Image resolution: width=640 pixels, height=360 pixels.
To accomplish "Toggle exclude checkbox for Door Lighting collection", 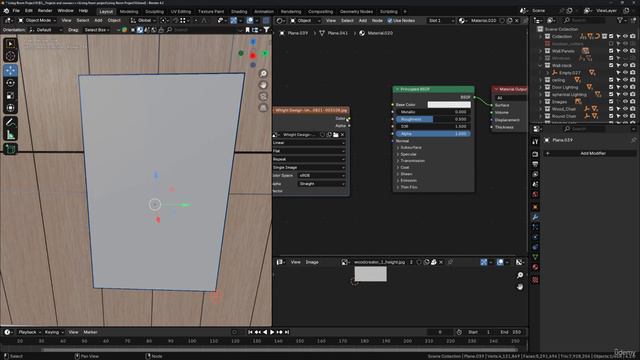I will (611, 87).
